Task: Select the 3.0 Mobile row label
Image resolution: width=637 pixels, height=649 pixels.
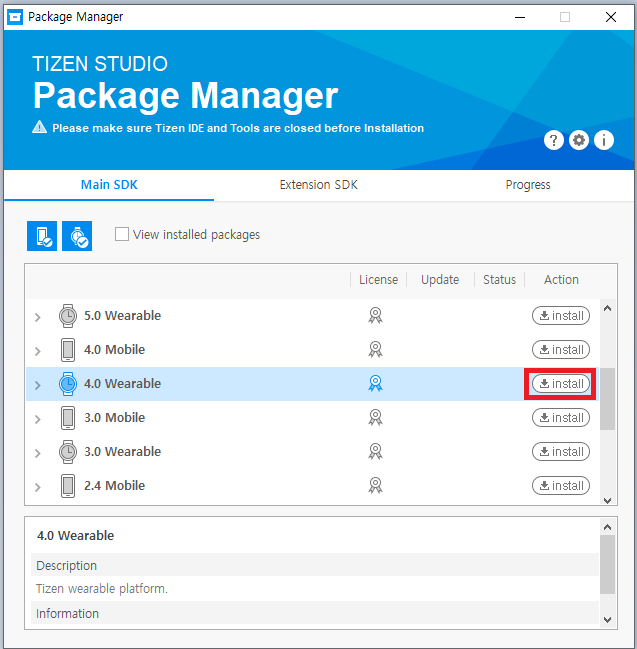Action: (115, 417)
